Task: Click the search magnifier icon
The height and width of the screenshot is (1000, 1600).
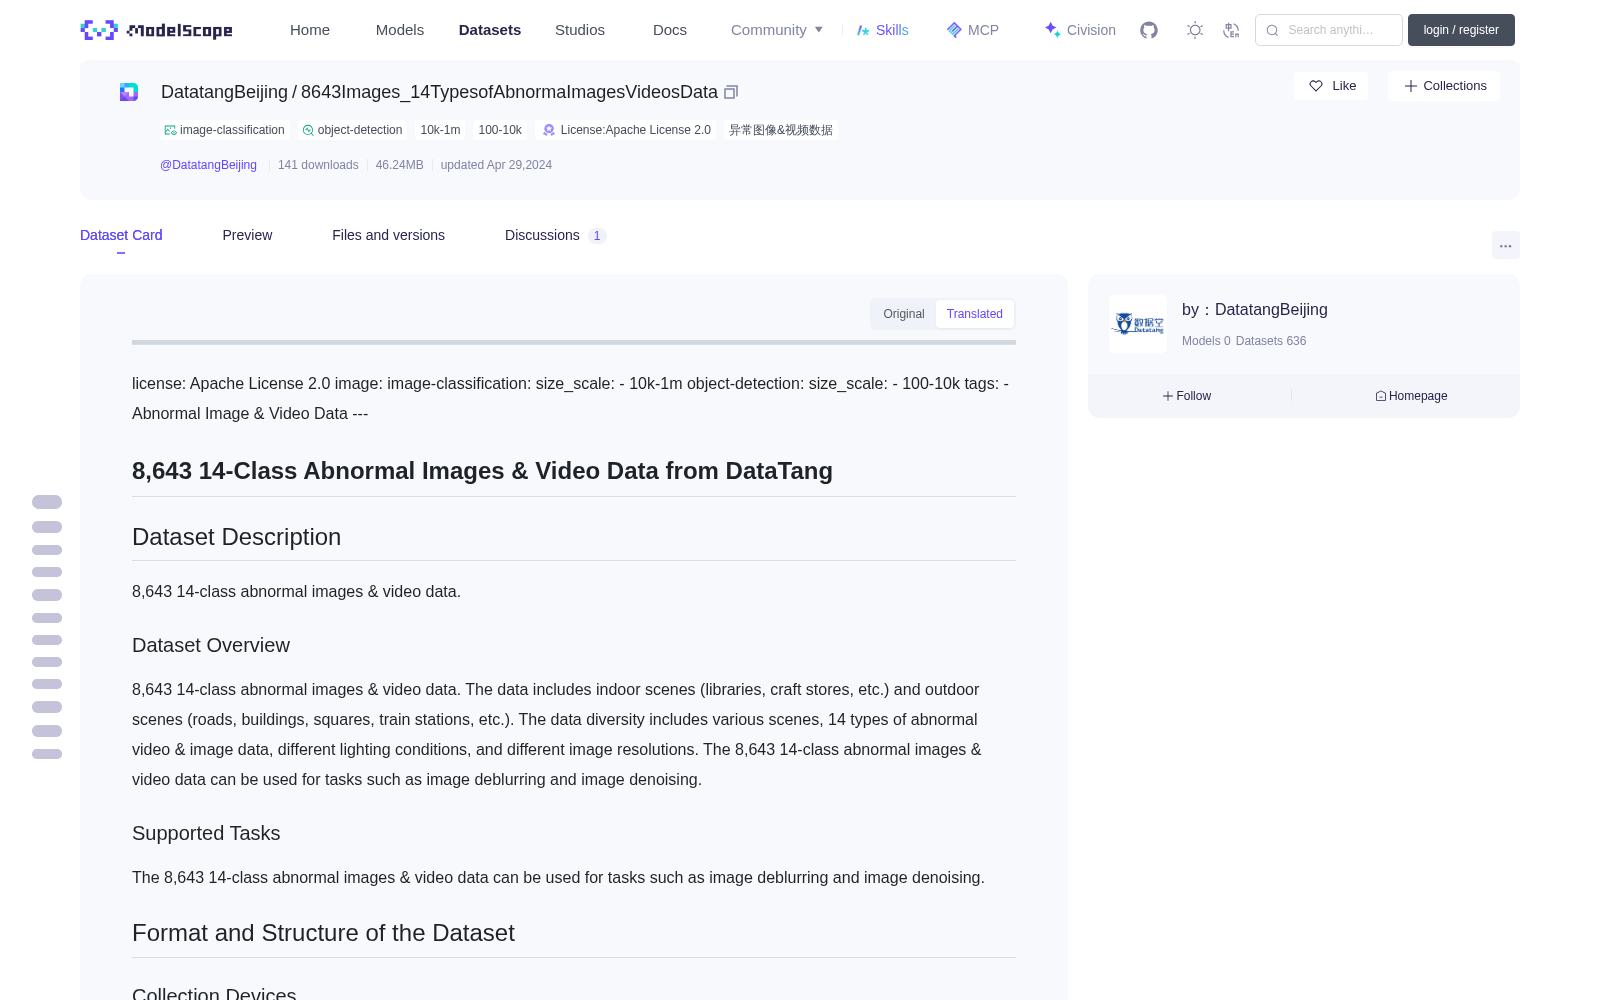Action: point(1272,30)
